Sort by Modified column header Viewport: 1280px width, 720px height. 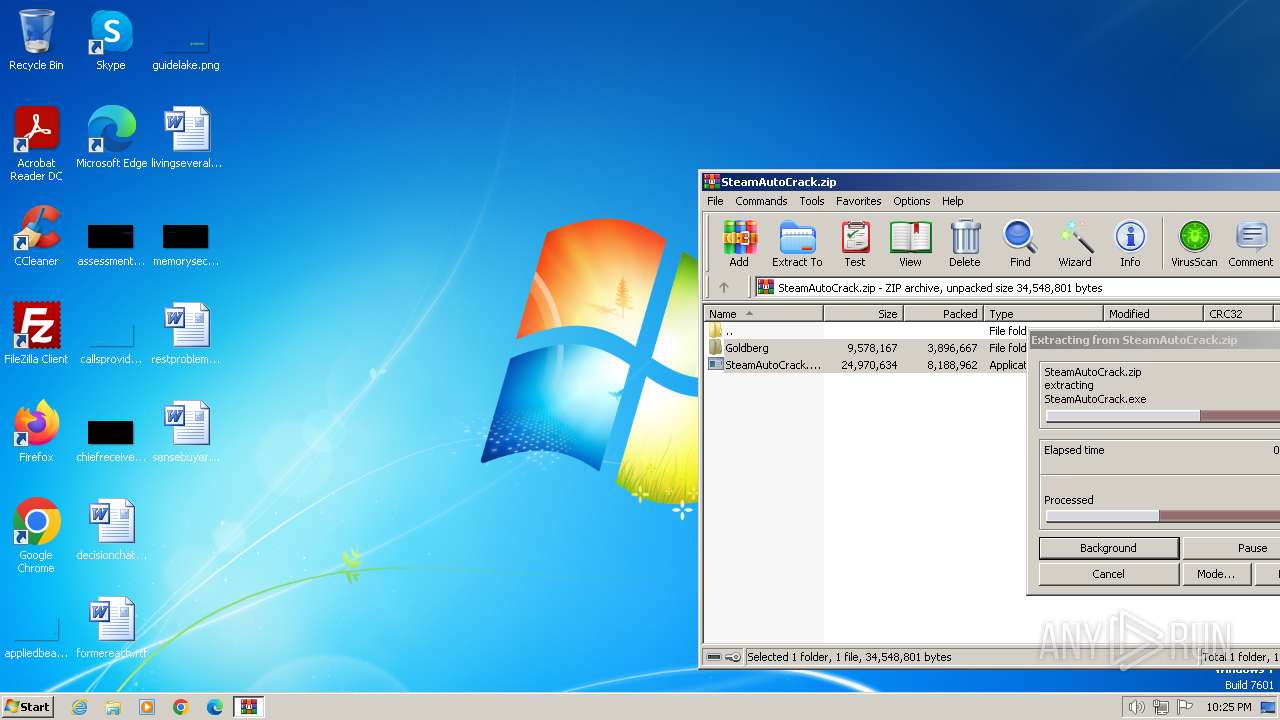[1153, 314]
